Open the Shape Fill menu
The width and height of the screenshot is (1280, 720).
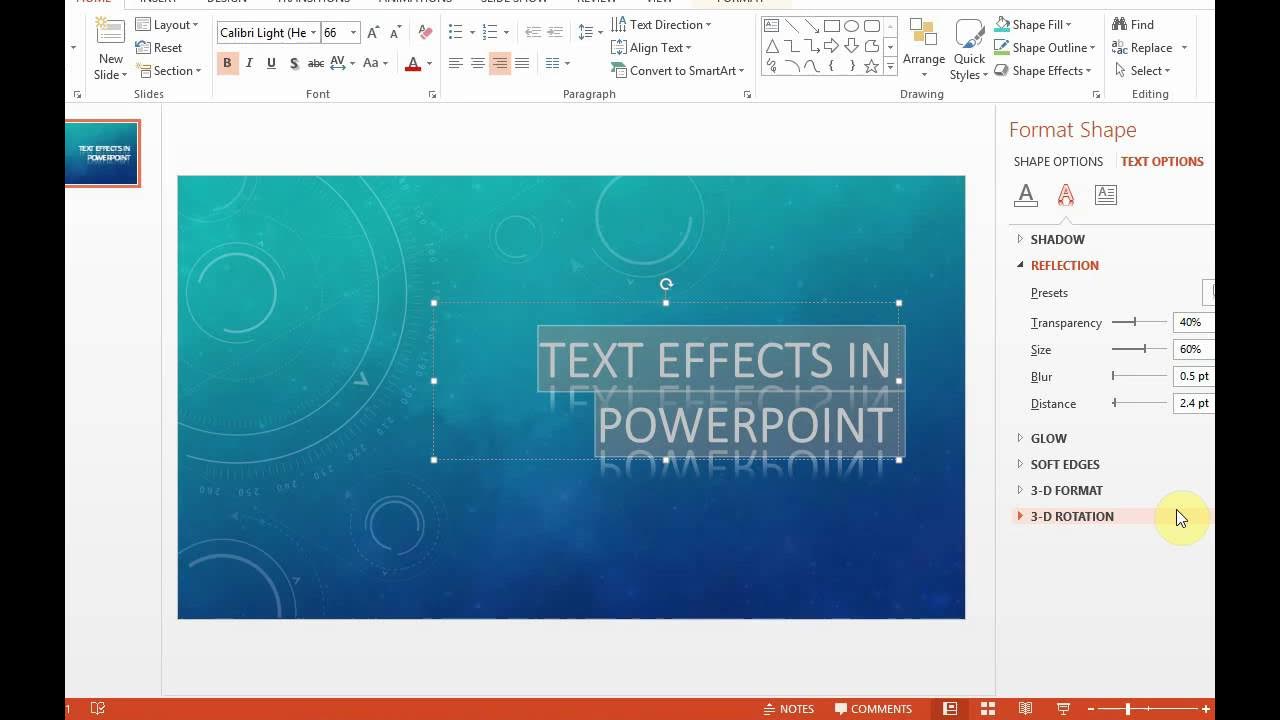point(1033,24)
